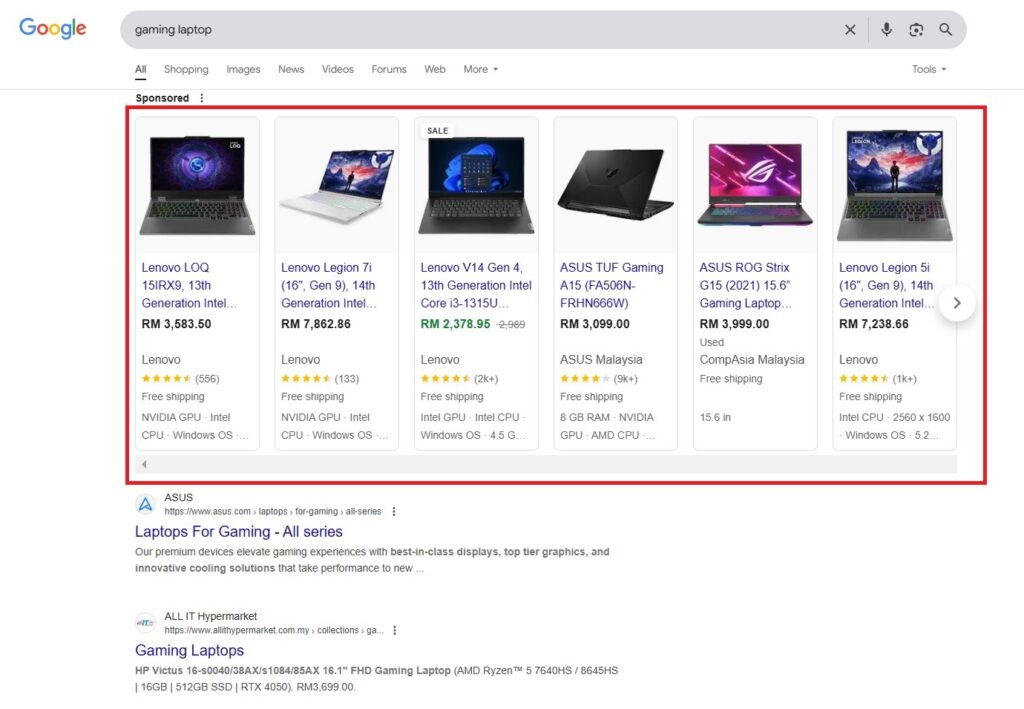Open the 'Laptops For Gaming - All series' link
This screenshot has width=1024, height=709.
238,531
